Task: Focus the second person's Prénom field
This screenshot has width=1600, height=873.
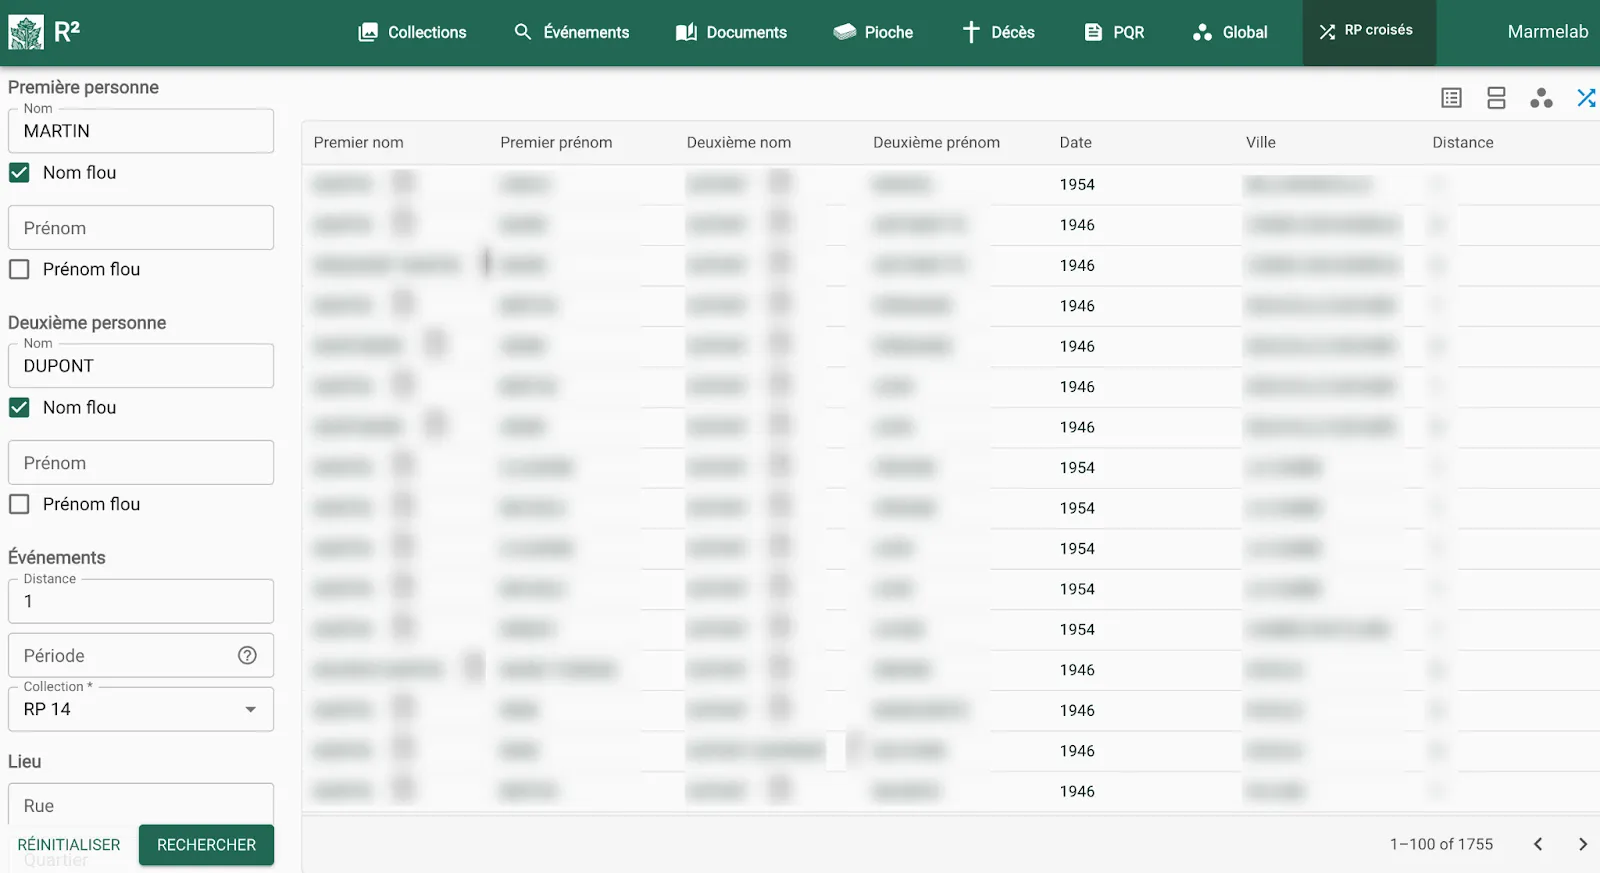Action: click(141, 463)
